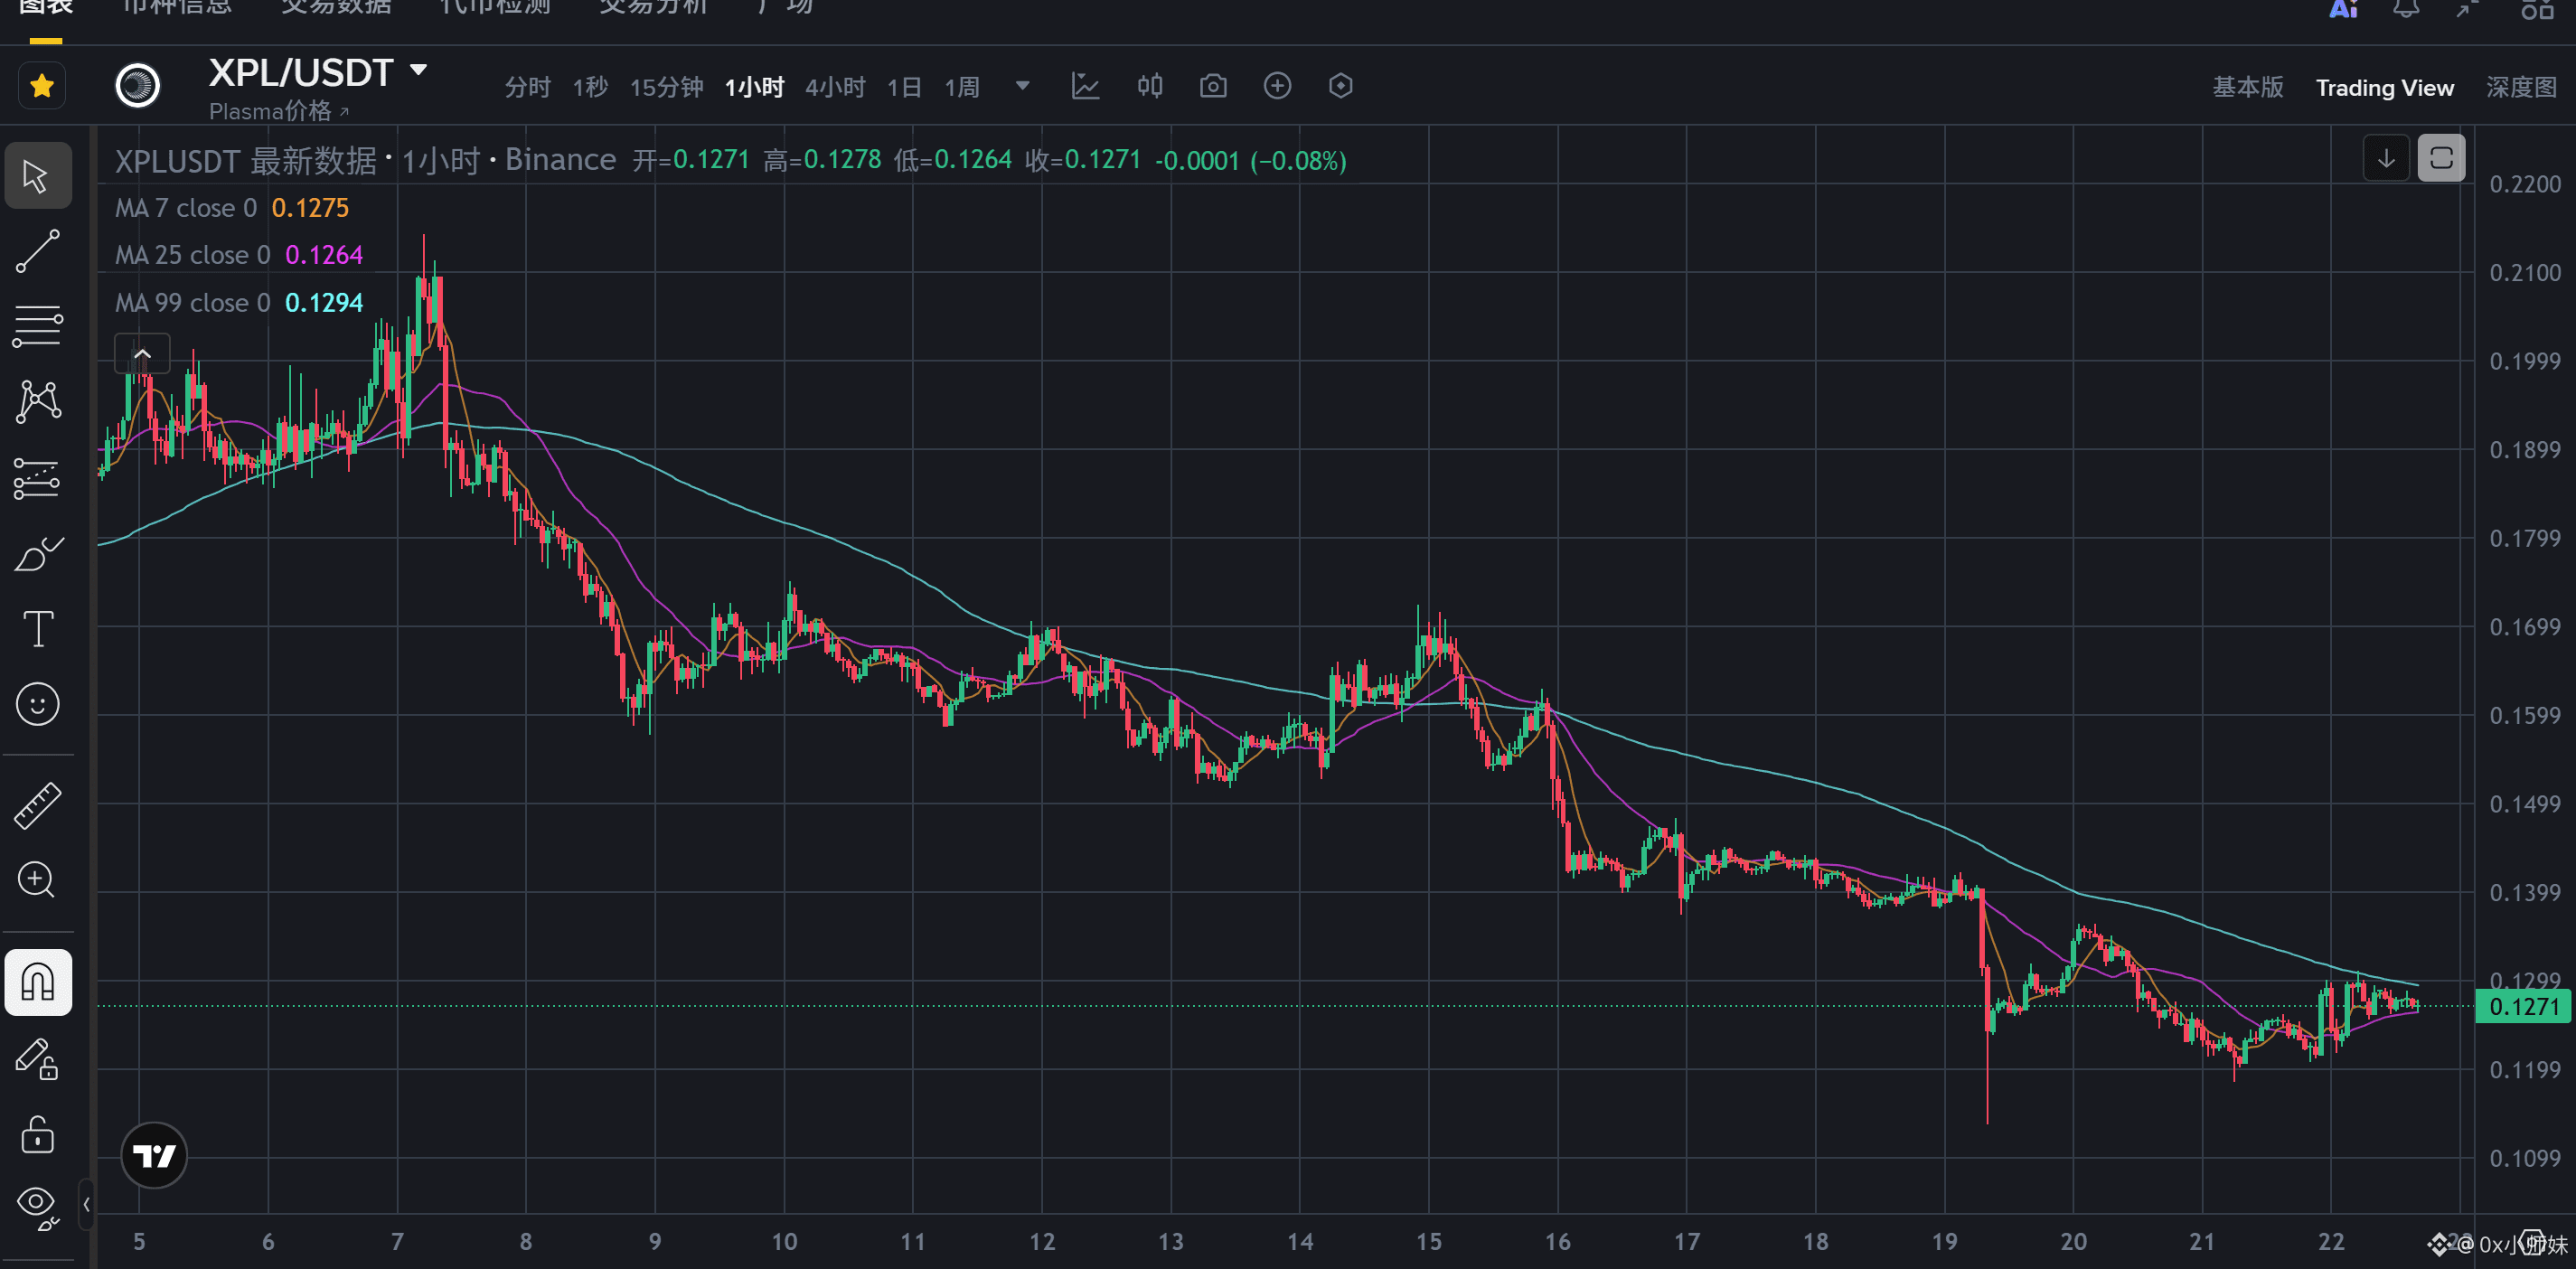Click the 基本版 basic version button
Image resolution: width=2576 pixels, height=1269 pixels.
(2247, 87)
